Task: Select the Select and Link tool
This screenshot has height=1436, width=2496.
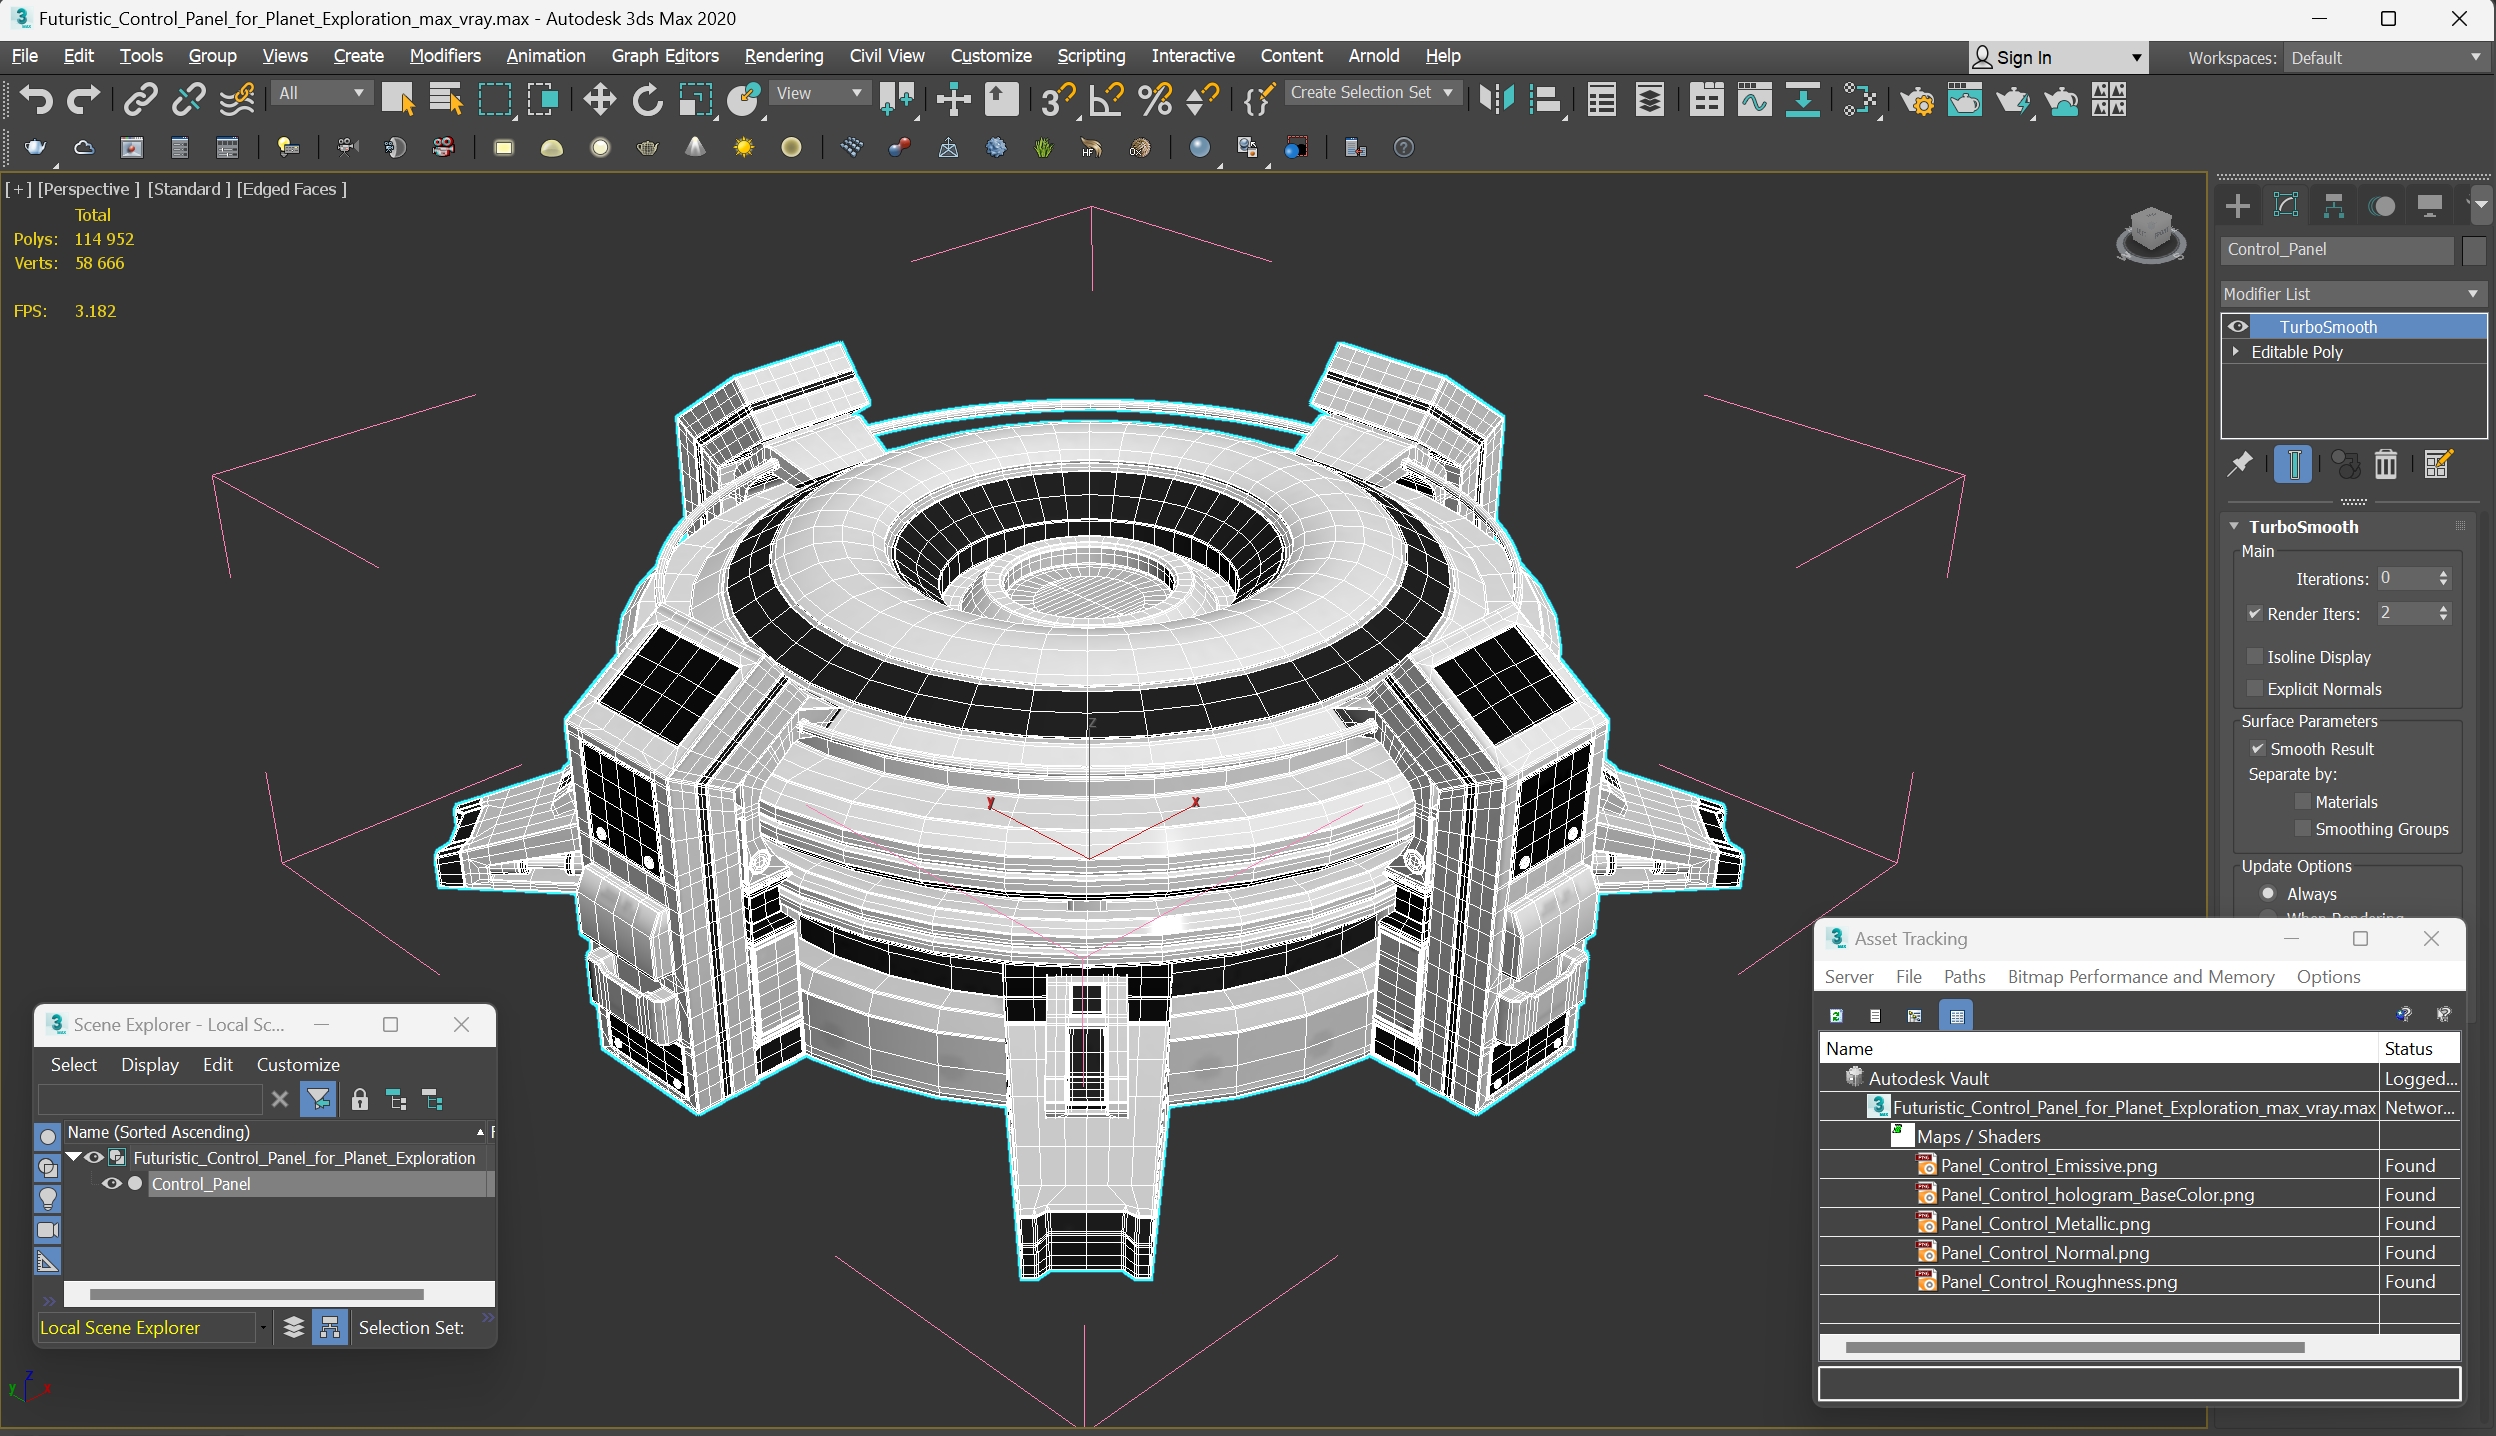Action: click(141, 99)
